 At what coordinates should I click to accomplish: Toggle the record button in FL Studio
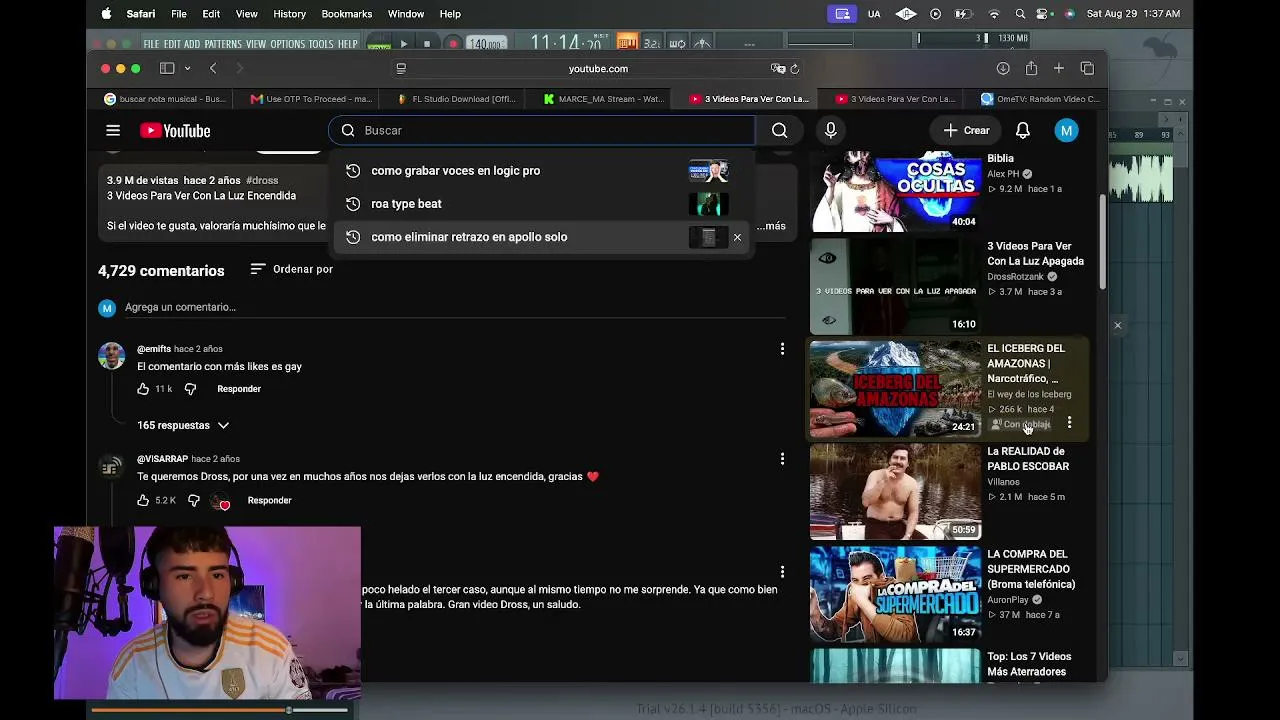coord(453,44)
